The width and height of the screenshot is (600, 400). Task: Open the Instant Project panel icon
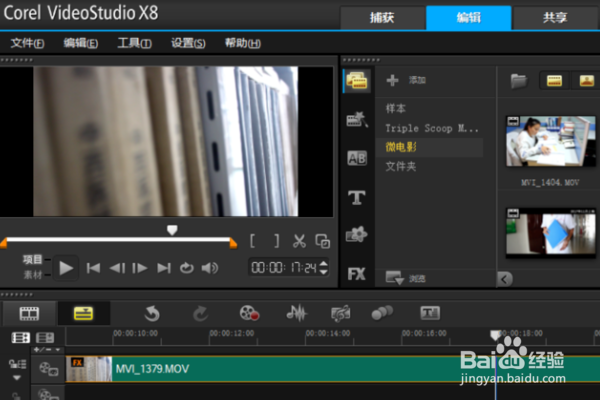pyautogui.click(x=357, y=119)
